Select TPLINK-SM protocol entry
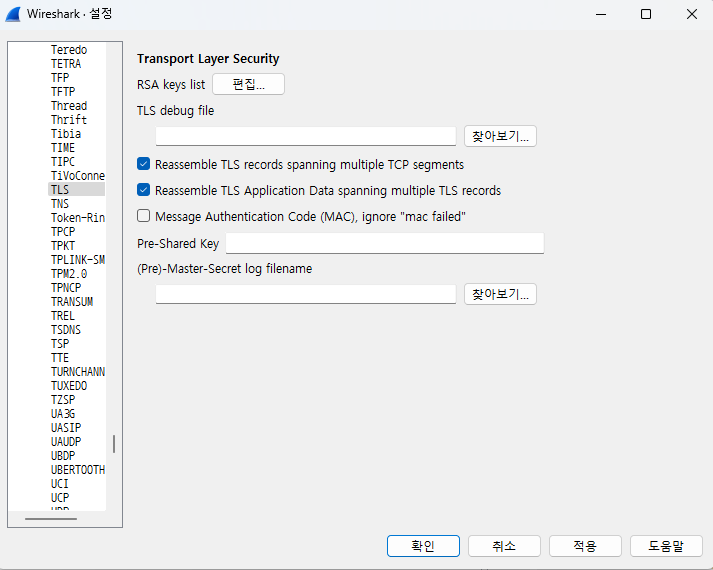The image size is (713, 570). pyautogui.click(x=78, y=260)
